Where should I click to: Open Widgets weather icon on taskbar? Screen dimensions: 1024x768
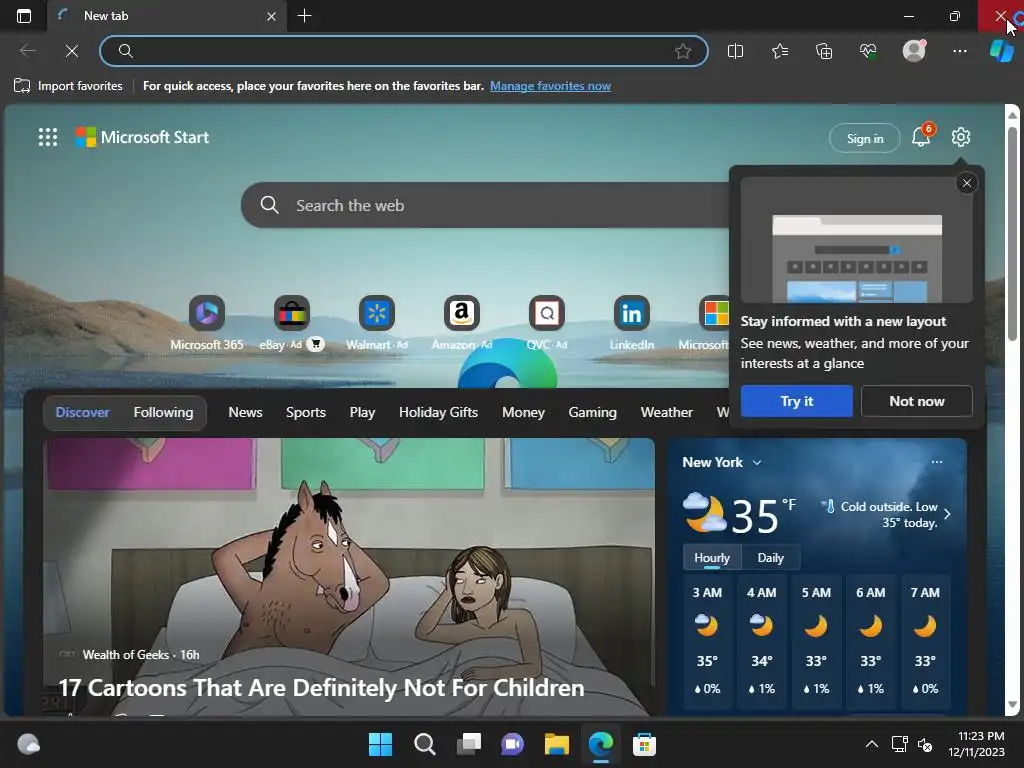tap(28, 744)
